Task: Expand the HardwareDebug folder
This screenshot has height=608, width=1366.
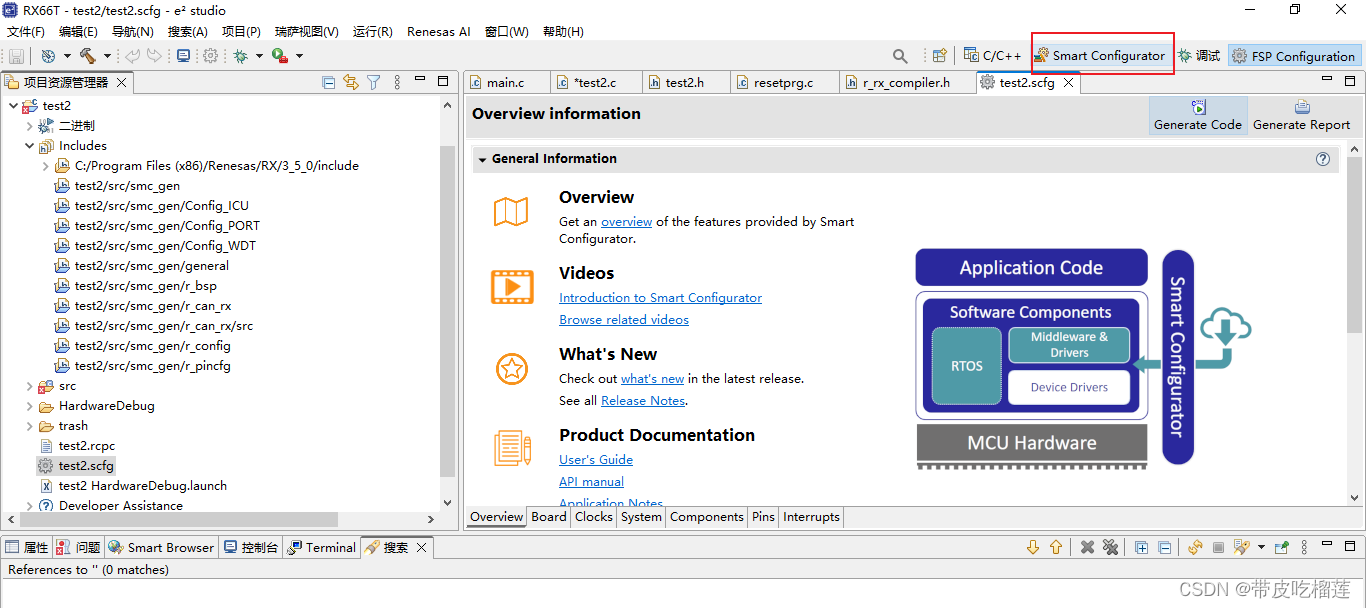Action: pyautogui.click(x=29, y=406)
